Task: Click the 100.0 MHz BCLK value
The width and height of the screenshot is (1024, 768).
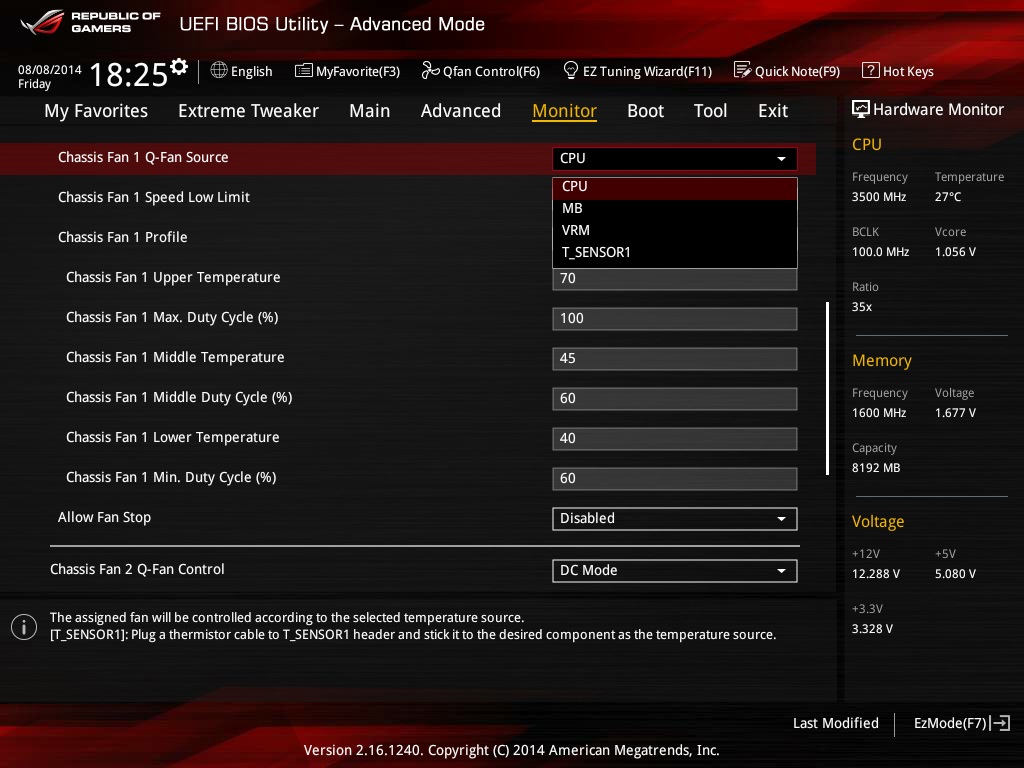Action: click(x=880, y=252)
